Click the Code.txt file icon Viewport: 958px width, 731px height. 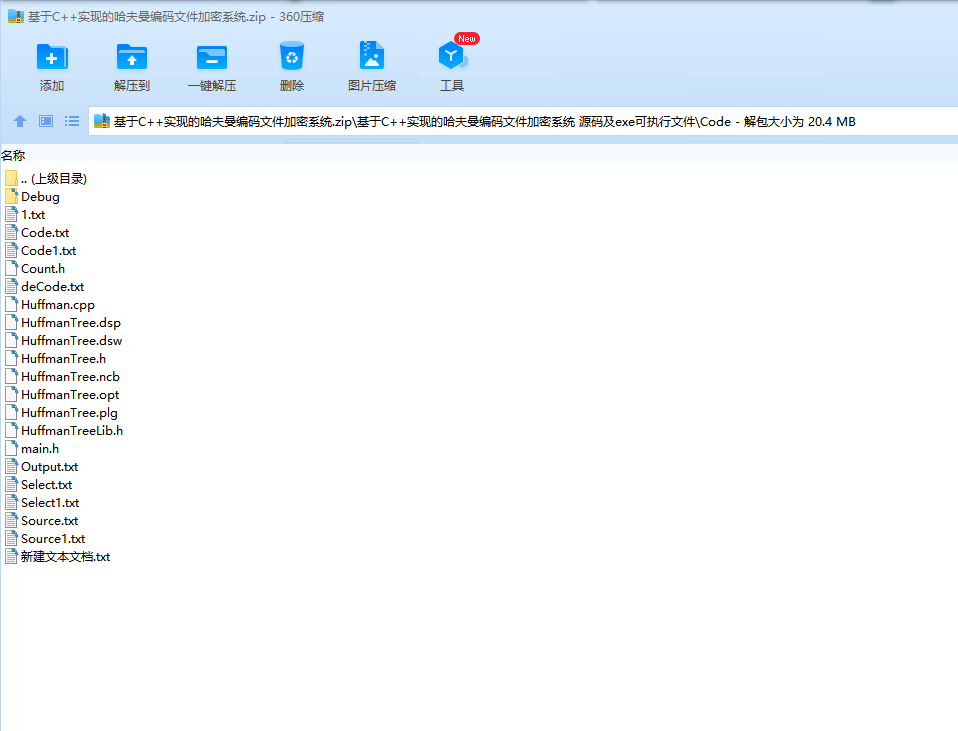(x=11, y=232)
